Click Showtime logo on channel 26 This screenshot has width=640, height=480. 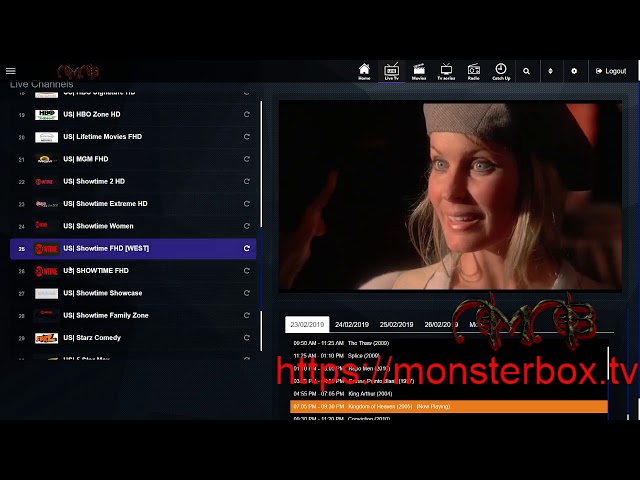coord(46,271)
